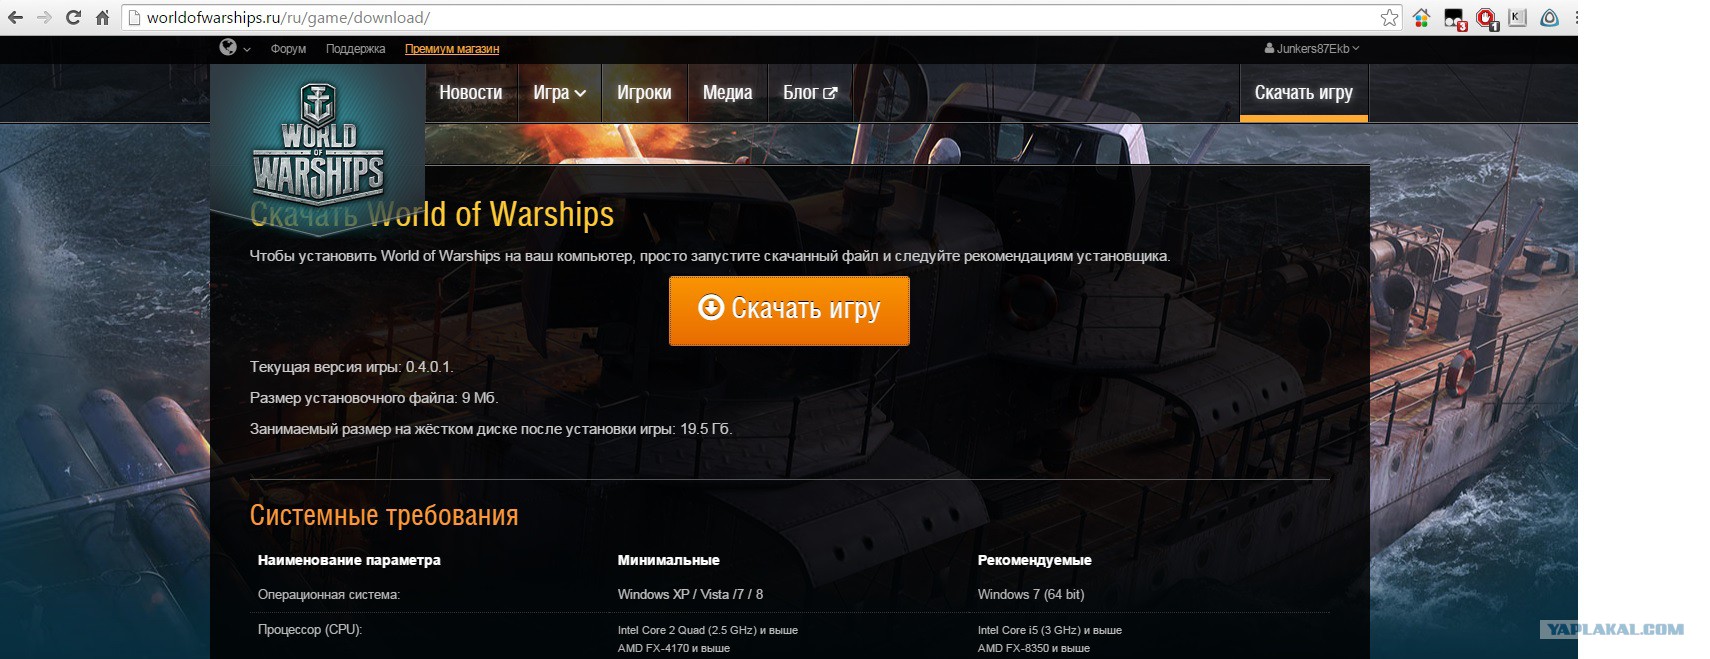Reload the page with refresh icon
The width and height of the screenshot is (1710, 659).
(x=73, y=17)
